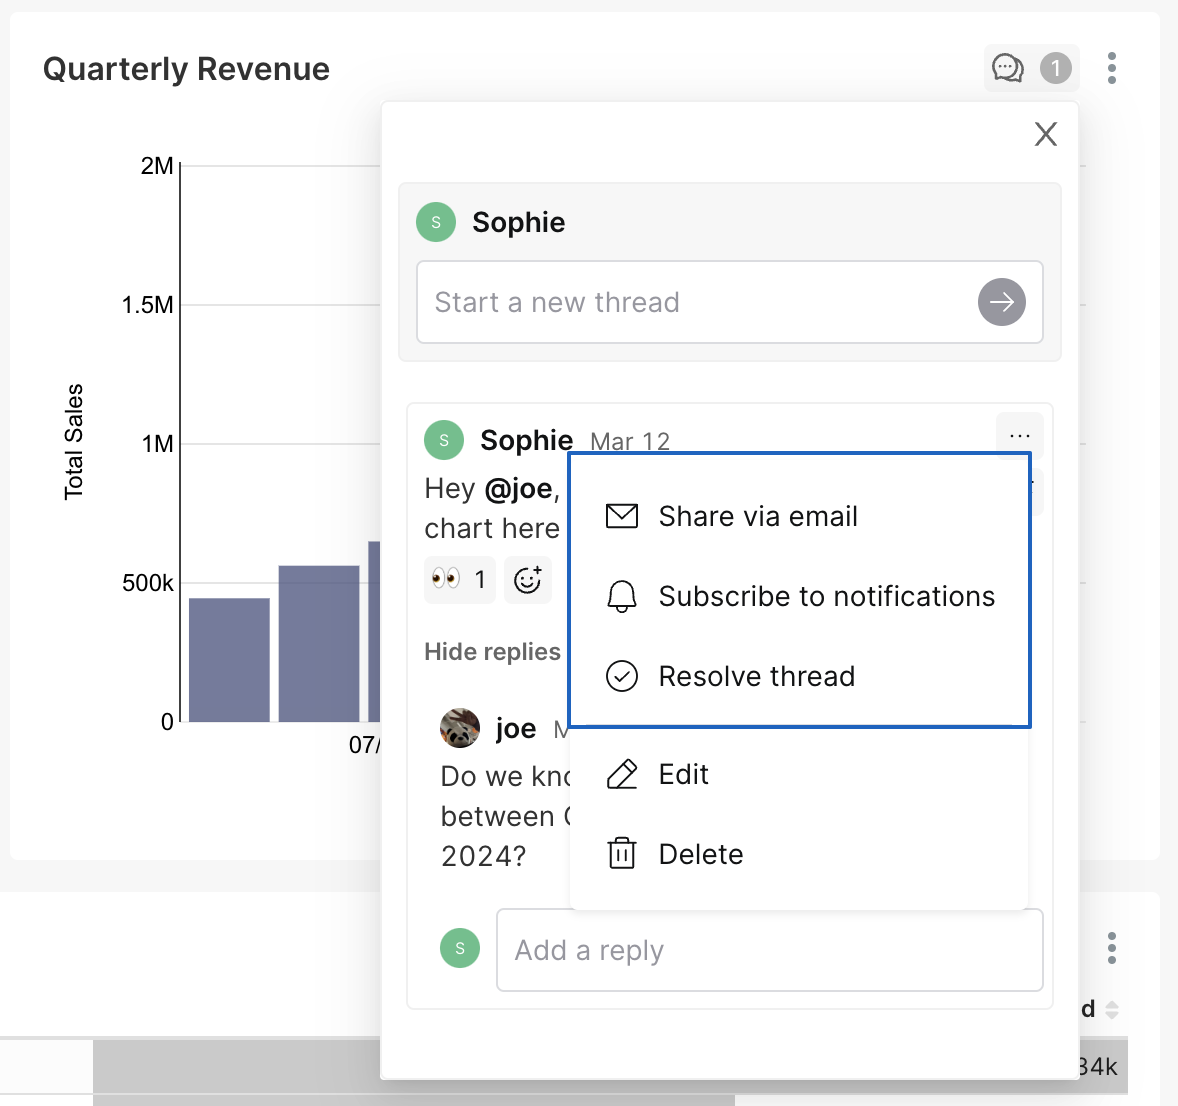The height and width of the screenshot is (1106, 1178).
Task: Choose Delete from the thread menu
Action: [x=799, y=854]
